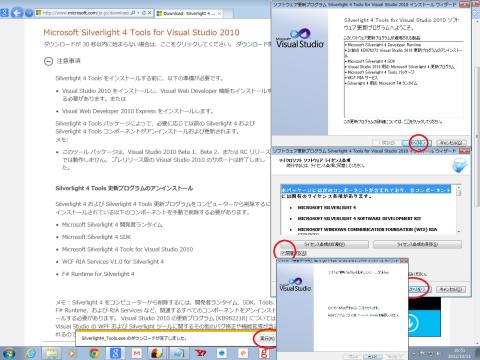Select Microsoft Silverlight 4 Developer Runtime list entry
Screen dimensions: 480x360
tap(384, 45)
